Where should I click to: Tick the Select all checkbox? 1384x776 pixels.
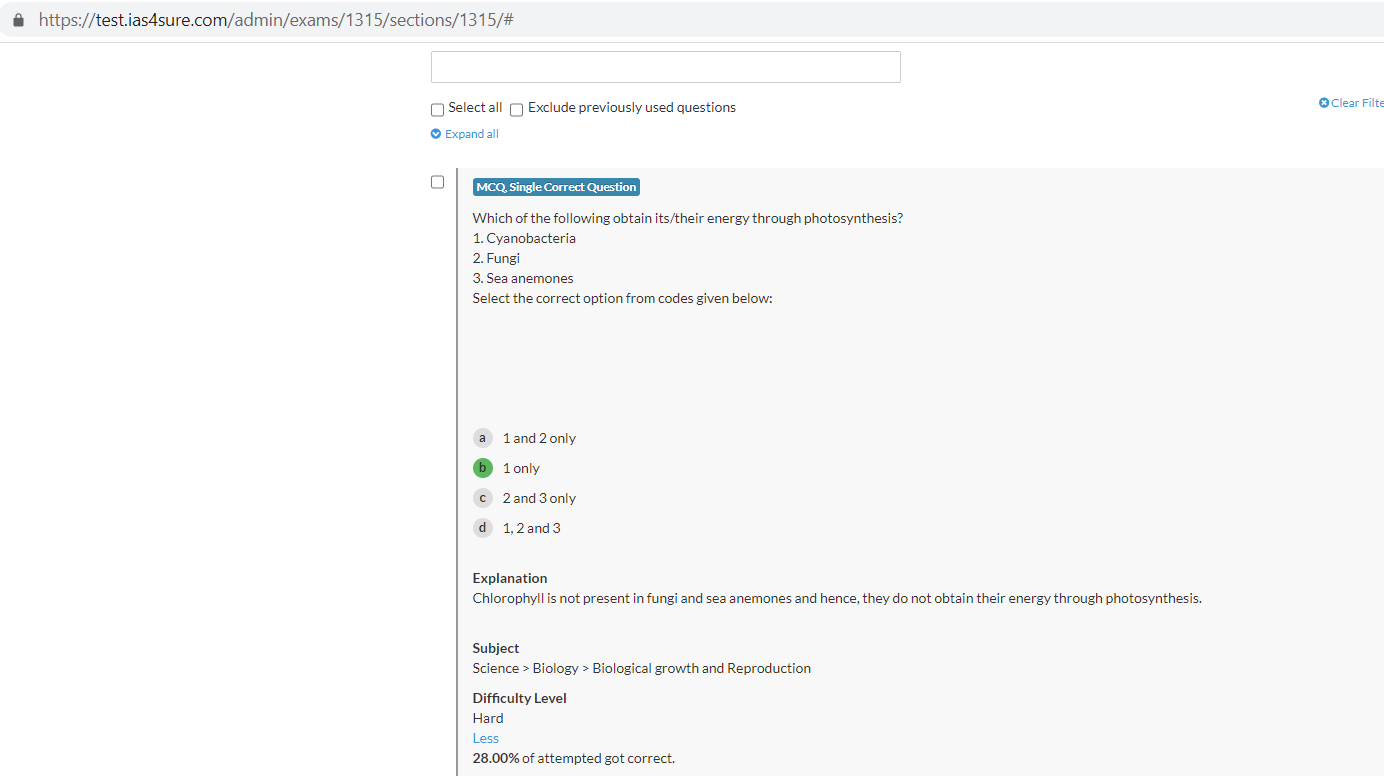(437, 109)
